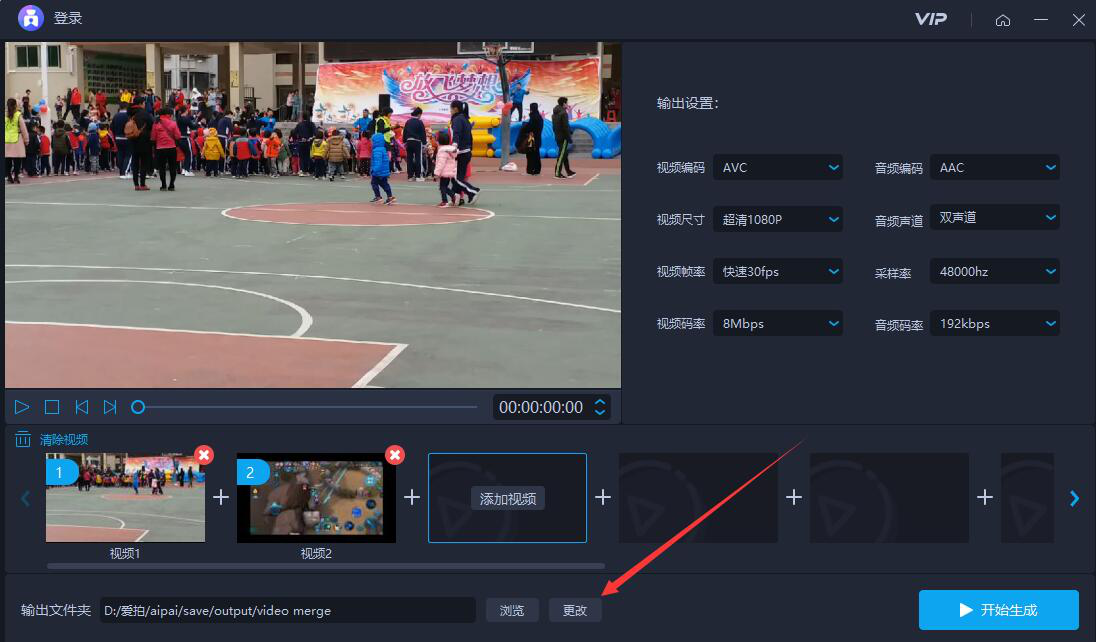Viewport: 1096px width, 642px height.
Task: Click the trash icon beside 清除视频
Action: (x=23, y=439)
